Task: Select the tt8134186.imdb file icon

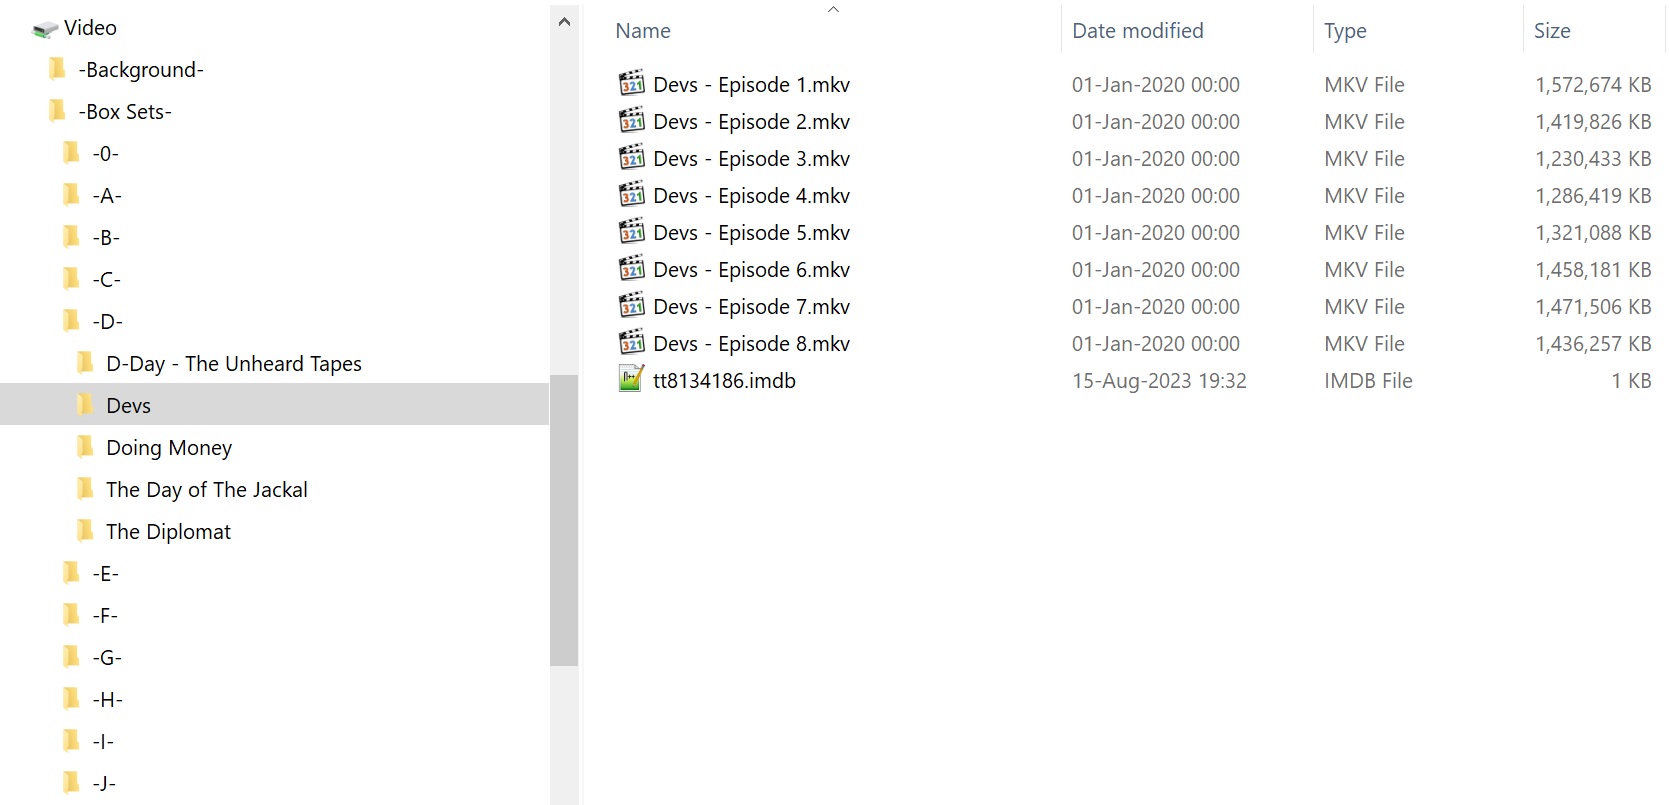Action: click(632, 379)
